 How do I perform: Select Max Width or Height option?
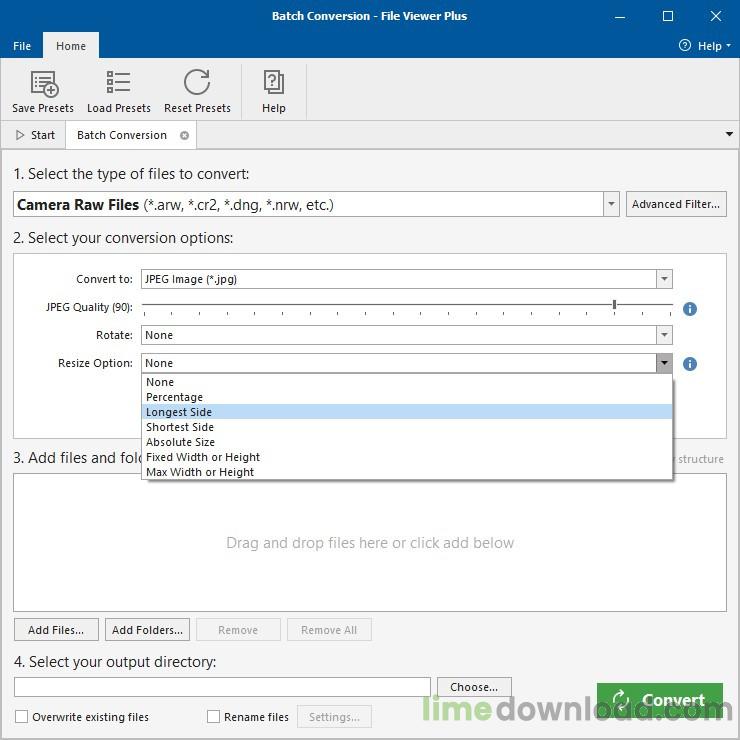pos(407,472)
